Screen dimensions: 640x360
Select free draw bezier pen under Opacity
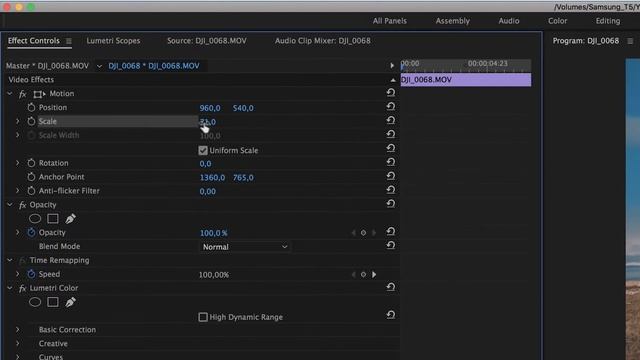(x=70, y=219)
